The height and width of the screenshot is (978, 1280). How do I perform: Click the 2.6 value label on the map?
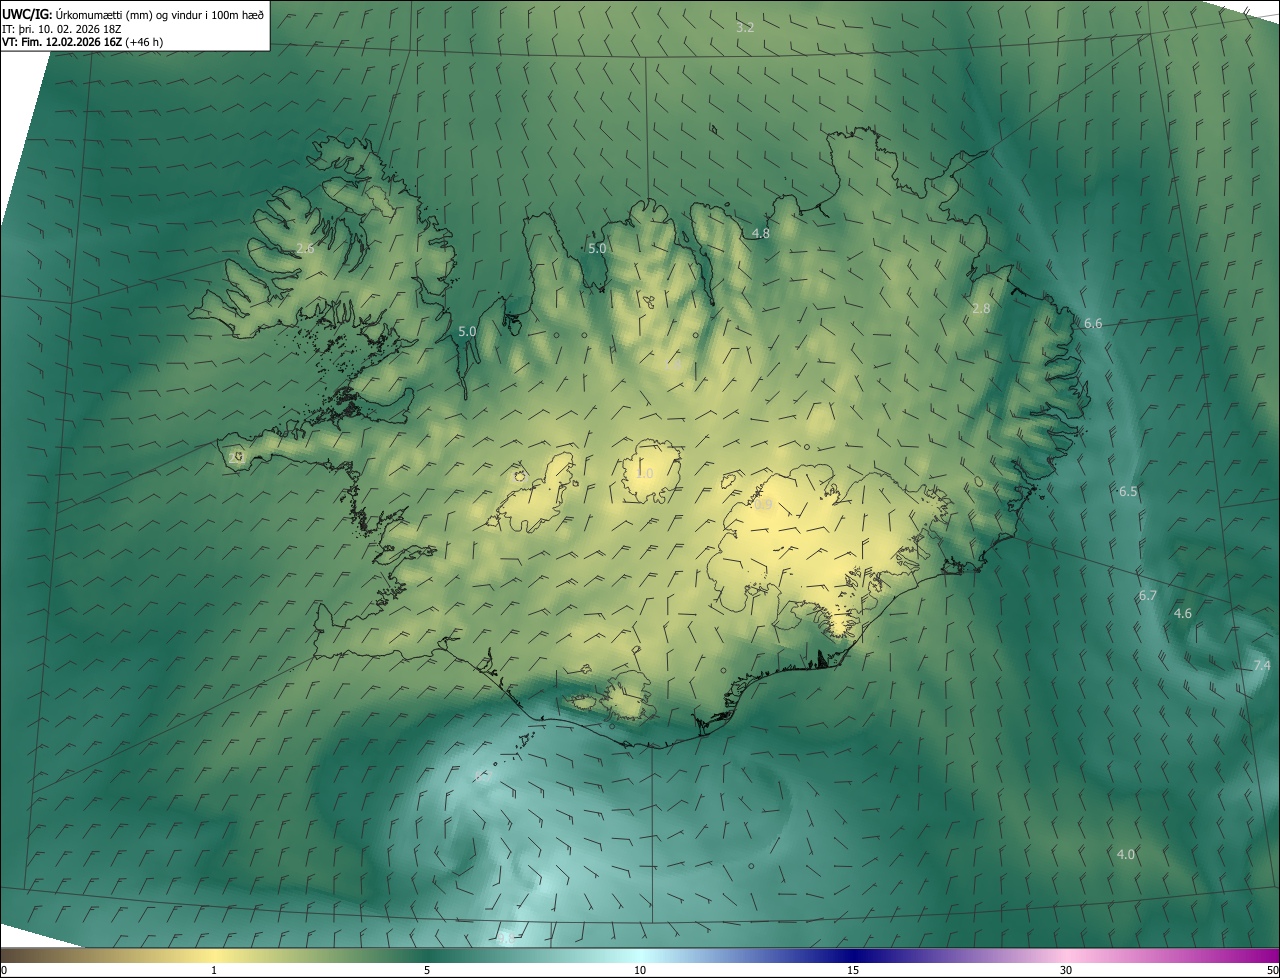(x=305, y=248)
